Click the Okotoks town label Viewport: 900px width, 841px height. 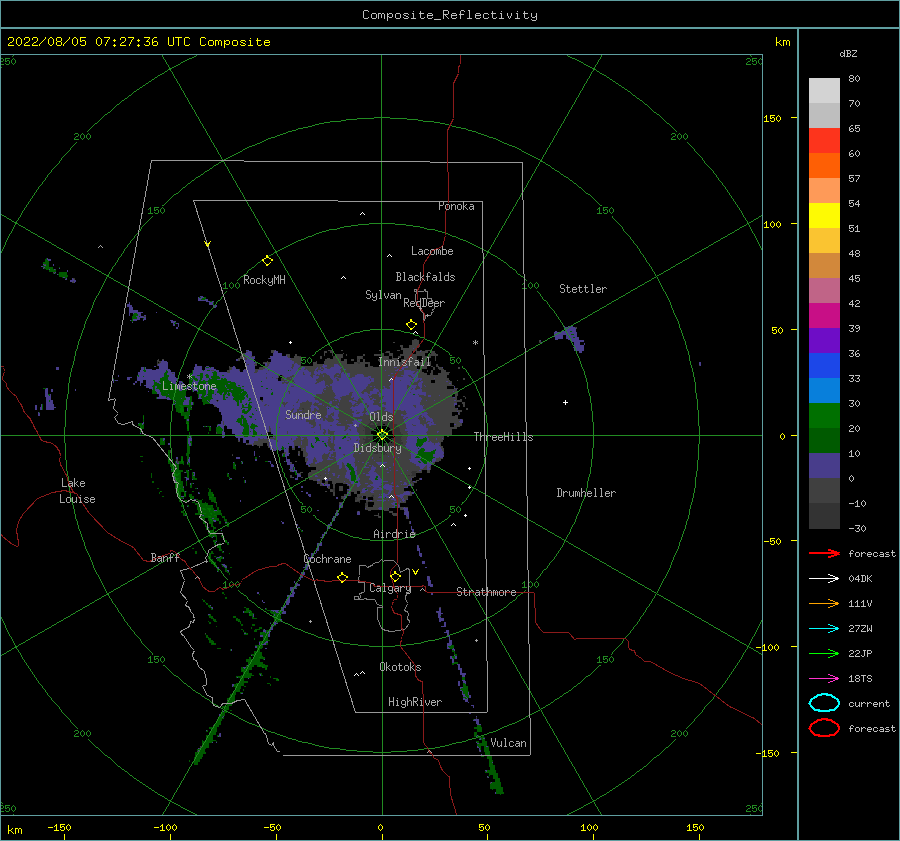pyautogui.click(x=401, y=666)
